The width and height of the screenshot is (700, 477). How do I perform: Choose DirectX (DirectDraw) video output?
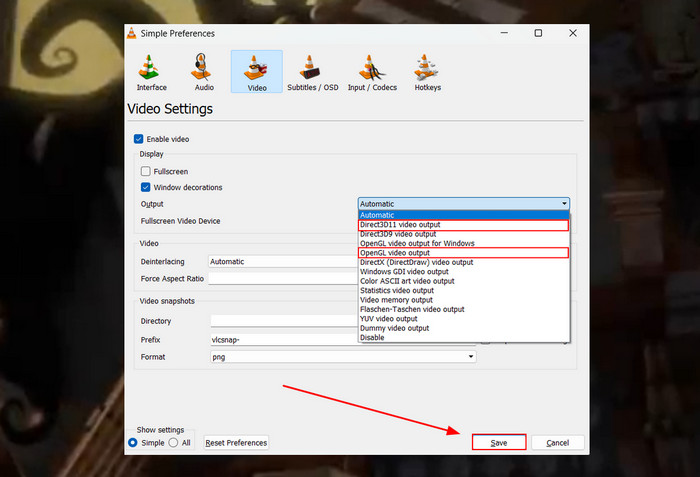[x=463, y=262]
